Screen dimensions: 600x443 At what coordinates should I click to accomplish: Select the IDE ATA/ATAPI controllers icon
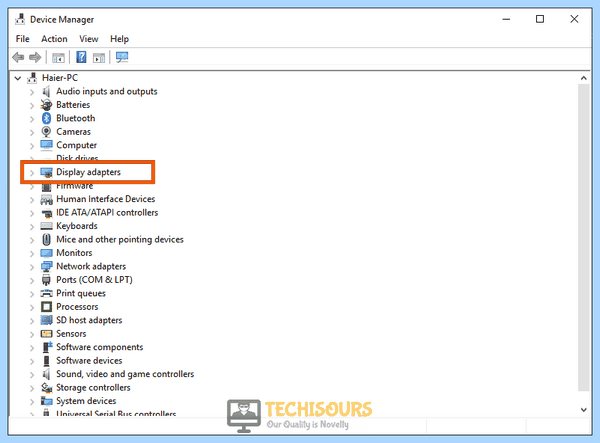click(46, 213)
